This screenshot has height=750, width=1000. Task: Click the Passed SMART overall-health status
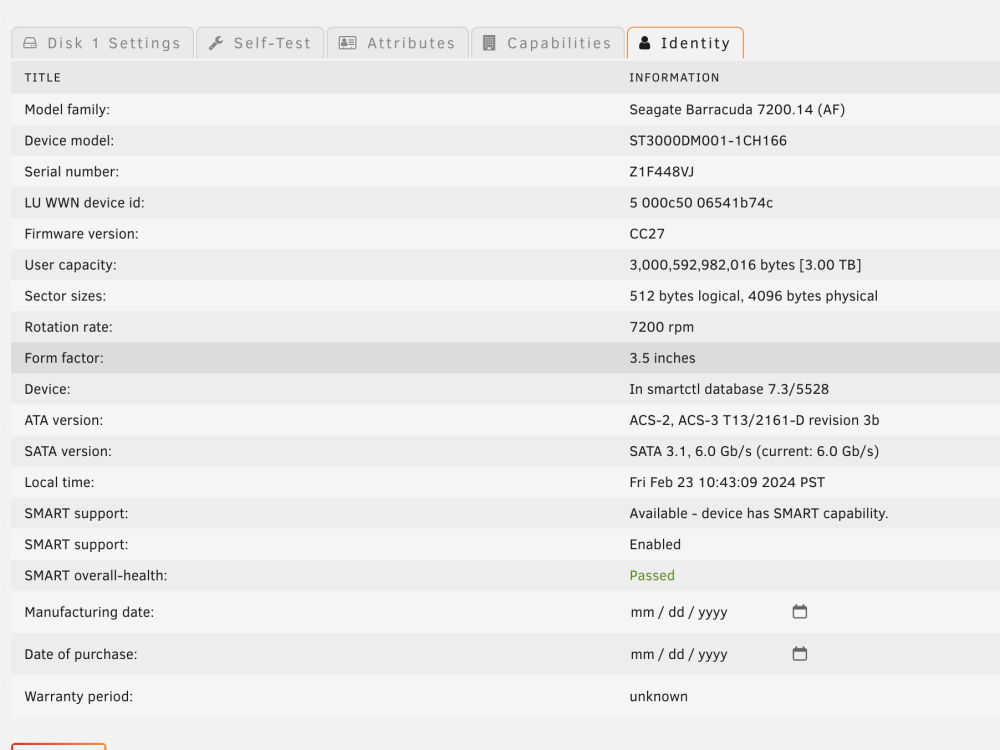652,575
